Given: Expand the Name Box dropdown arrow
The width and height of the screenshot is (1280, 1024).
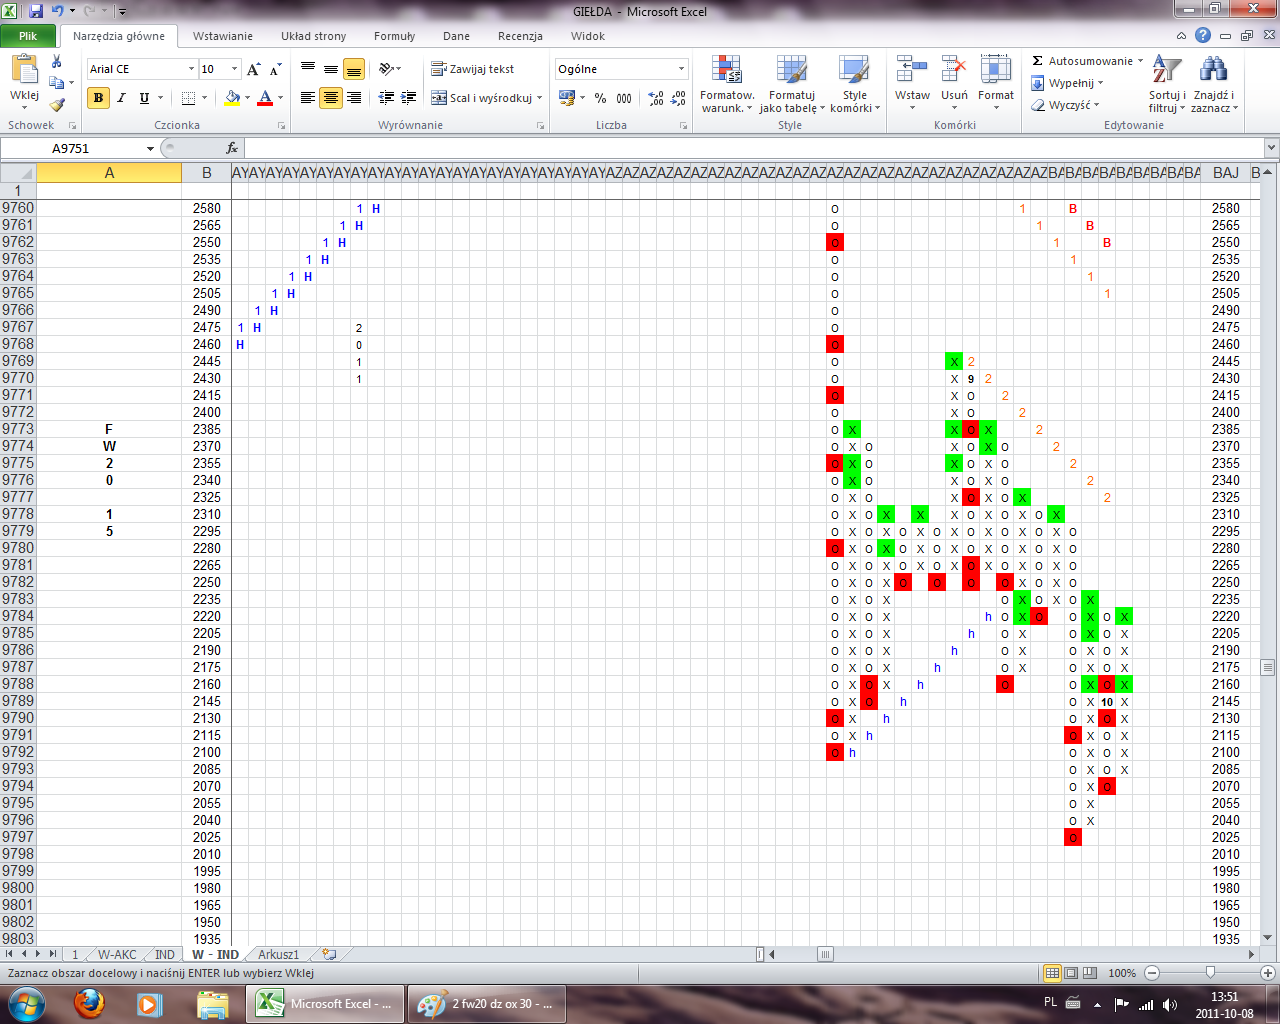Looking at the screenshot, I should coord(150,148).
